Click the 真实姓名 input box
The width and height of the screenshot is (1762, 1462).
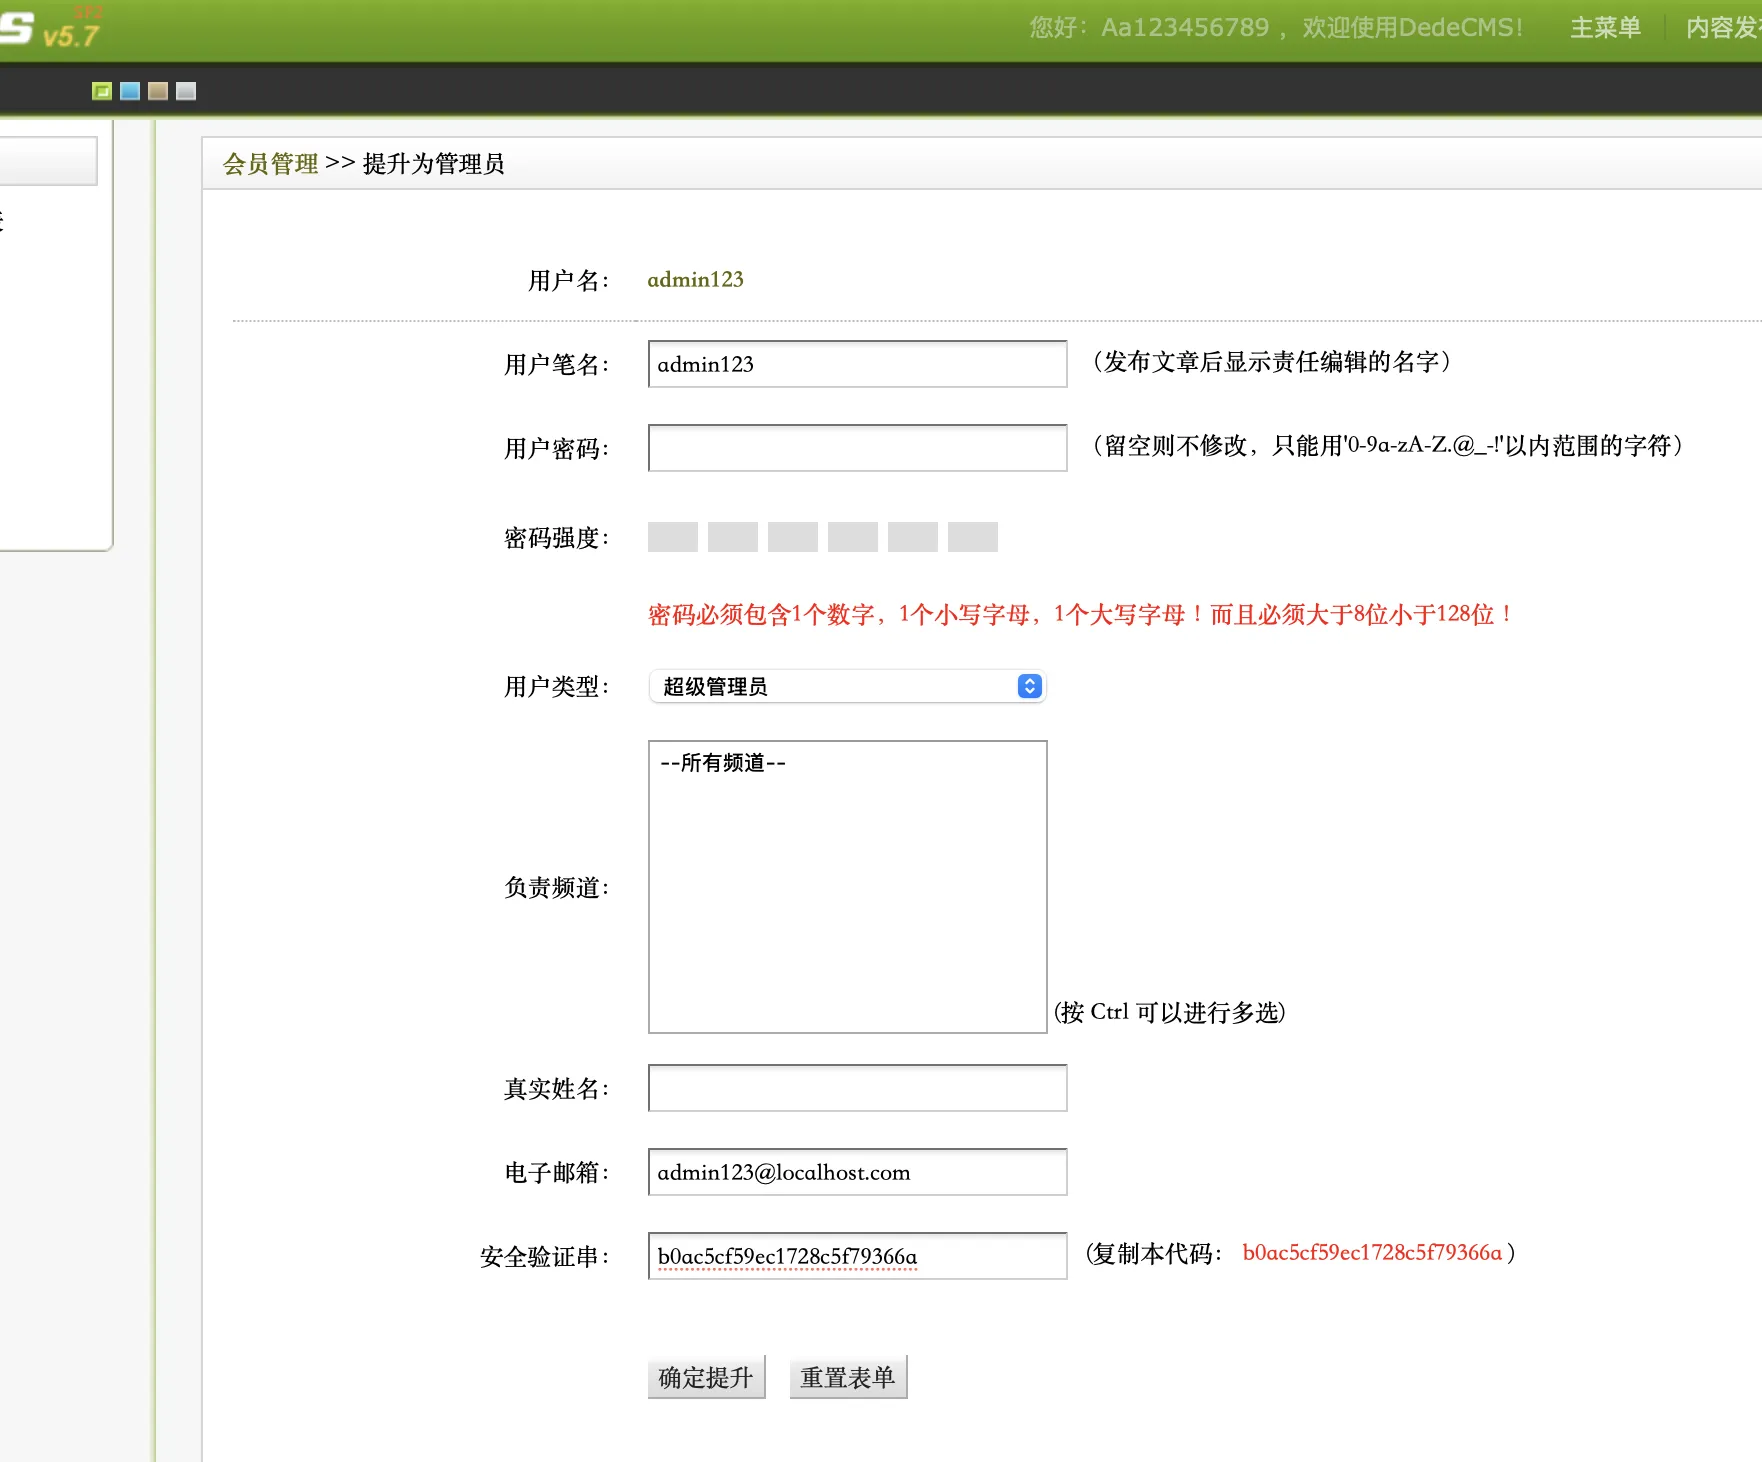857,1088
